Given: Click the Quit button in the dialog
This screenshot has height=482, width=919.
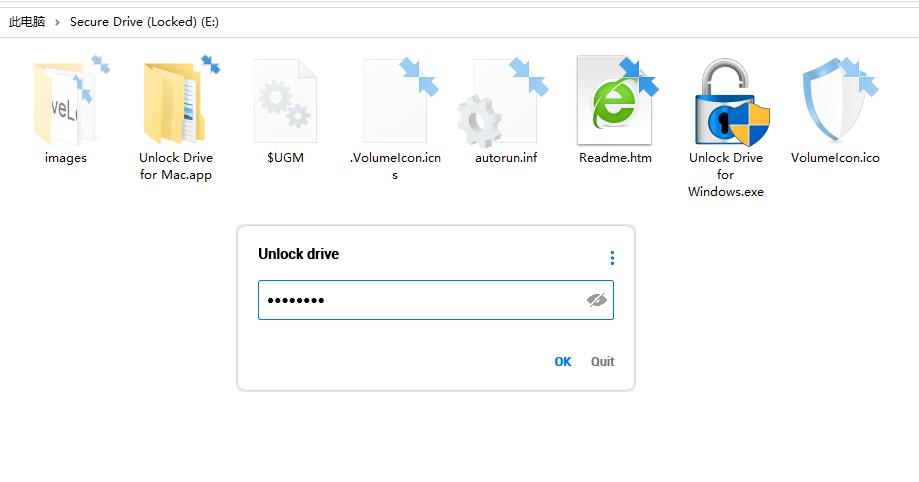Looking at the screenshot, I should click(x=603, y=361).
